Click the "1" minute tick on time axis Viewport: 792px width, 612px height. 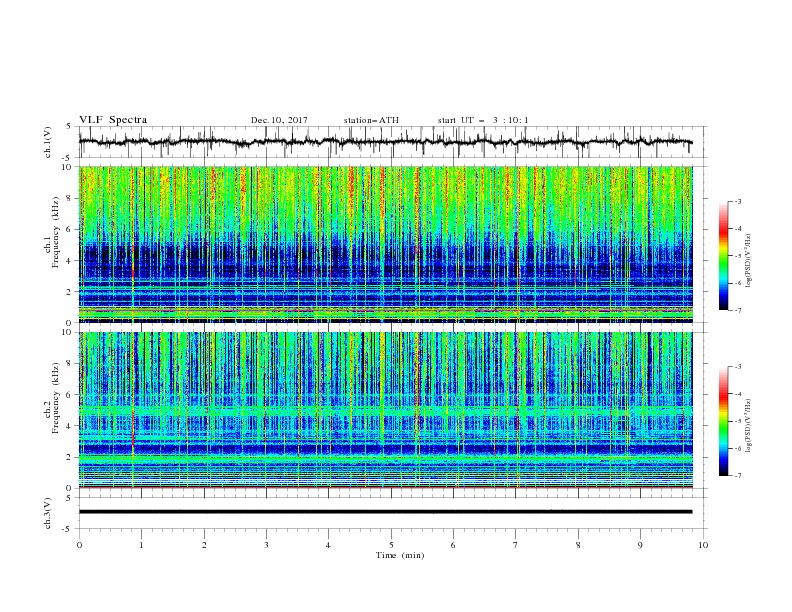[x=141, y=545]
